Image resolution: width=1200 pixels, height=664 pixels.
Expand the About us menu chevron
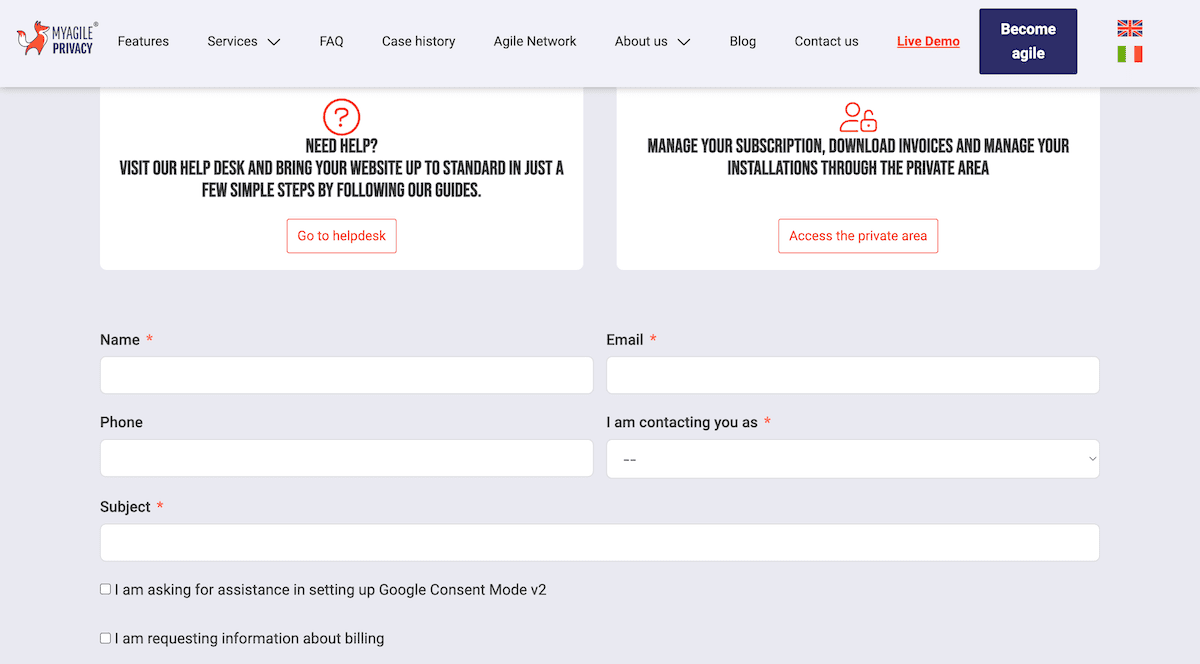[x=684, y=42]
